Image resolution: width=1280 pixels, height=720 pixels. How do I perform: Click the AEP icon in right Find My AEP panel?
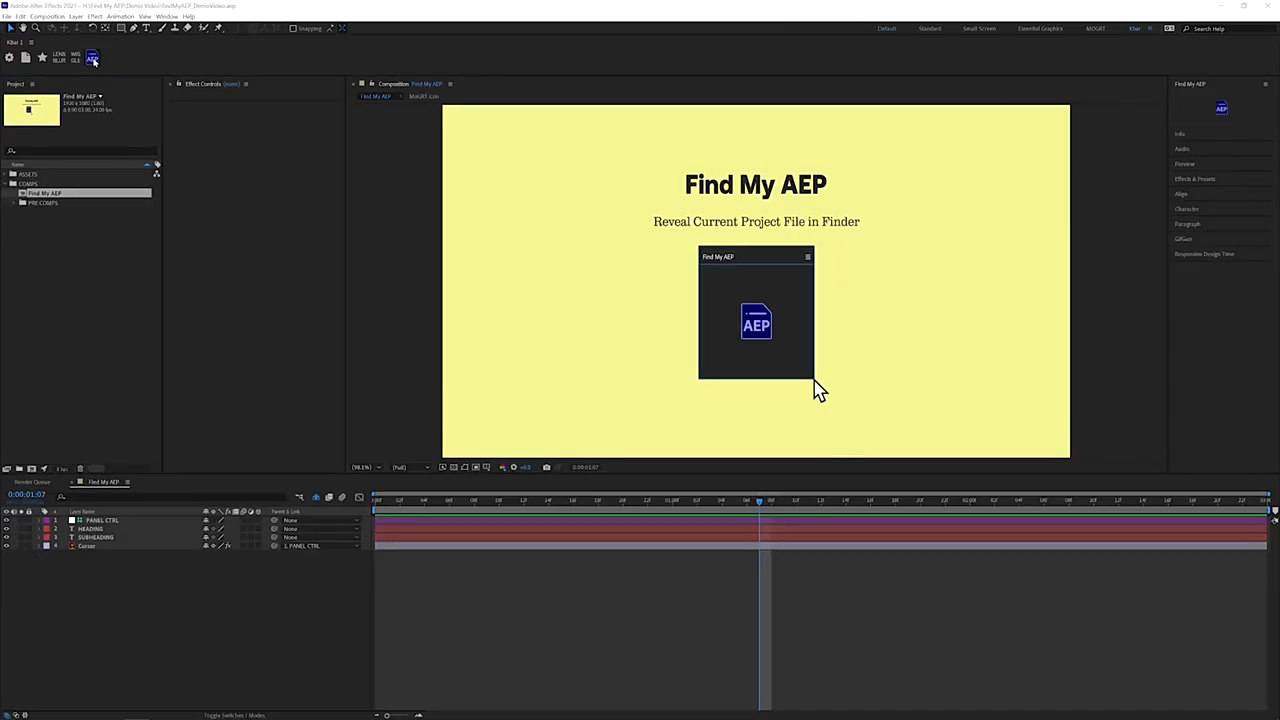pyautogui.click(x=1221, y=108)
